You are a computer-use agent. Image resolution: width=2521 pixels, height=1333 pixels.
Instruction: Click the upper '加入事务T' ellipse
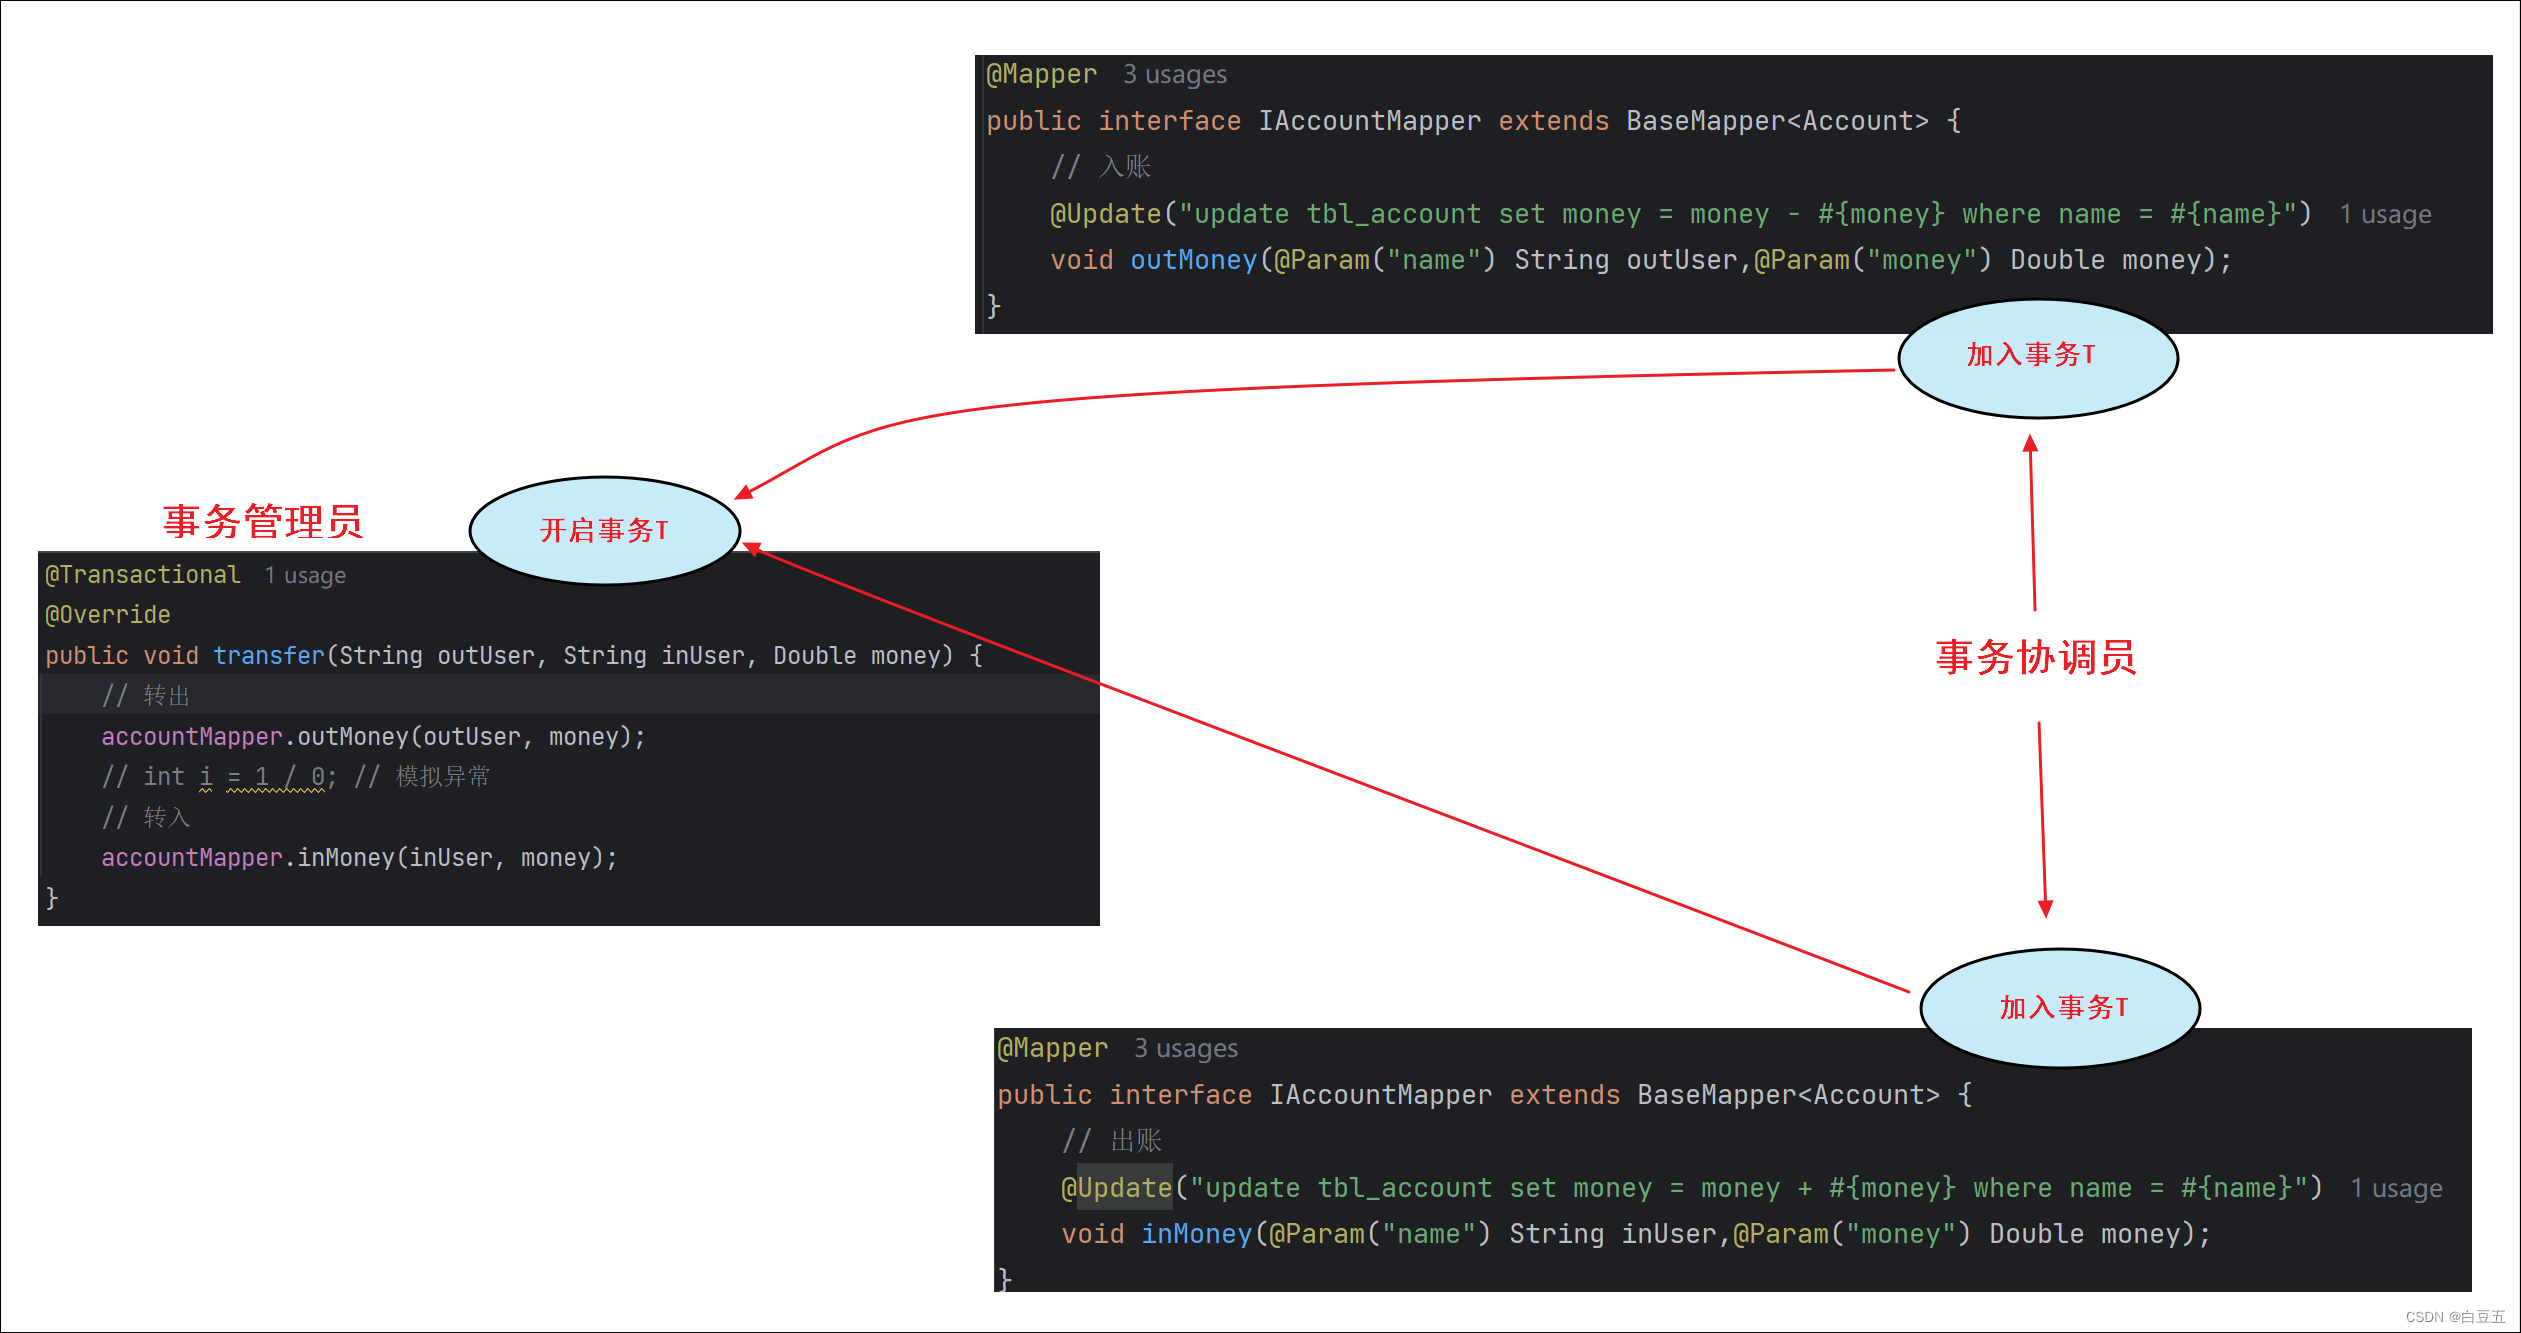point(2038,358)
